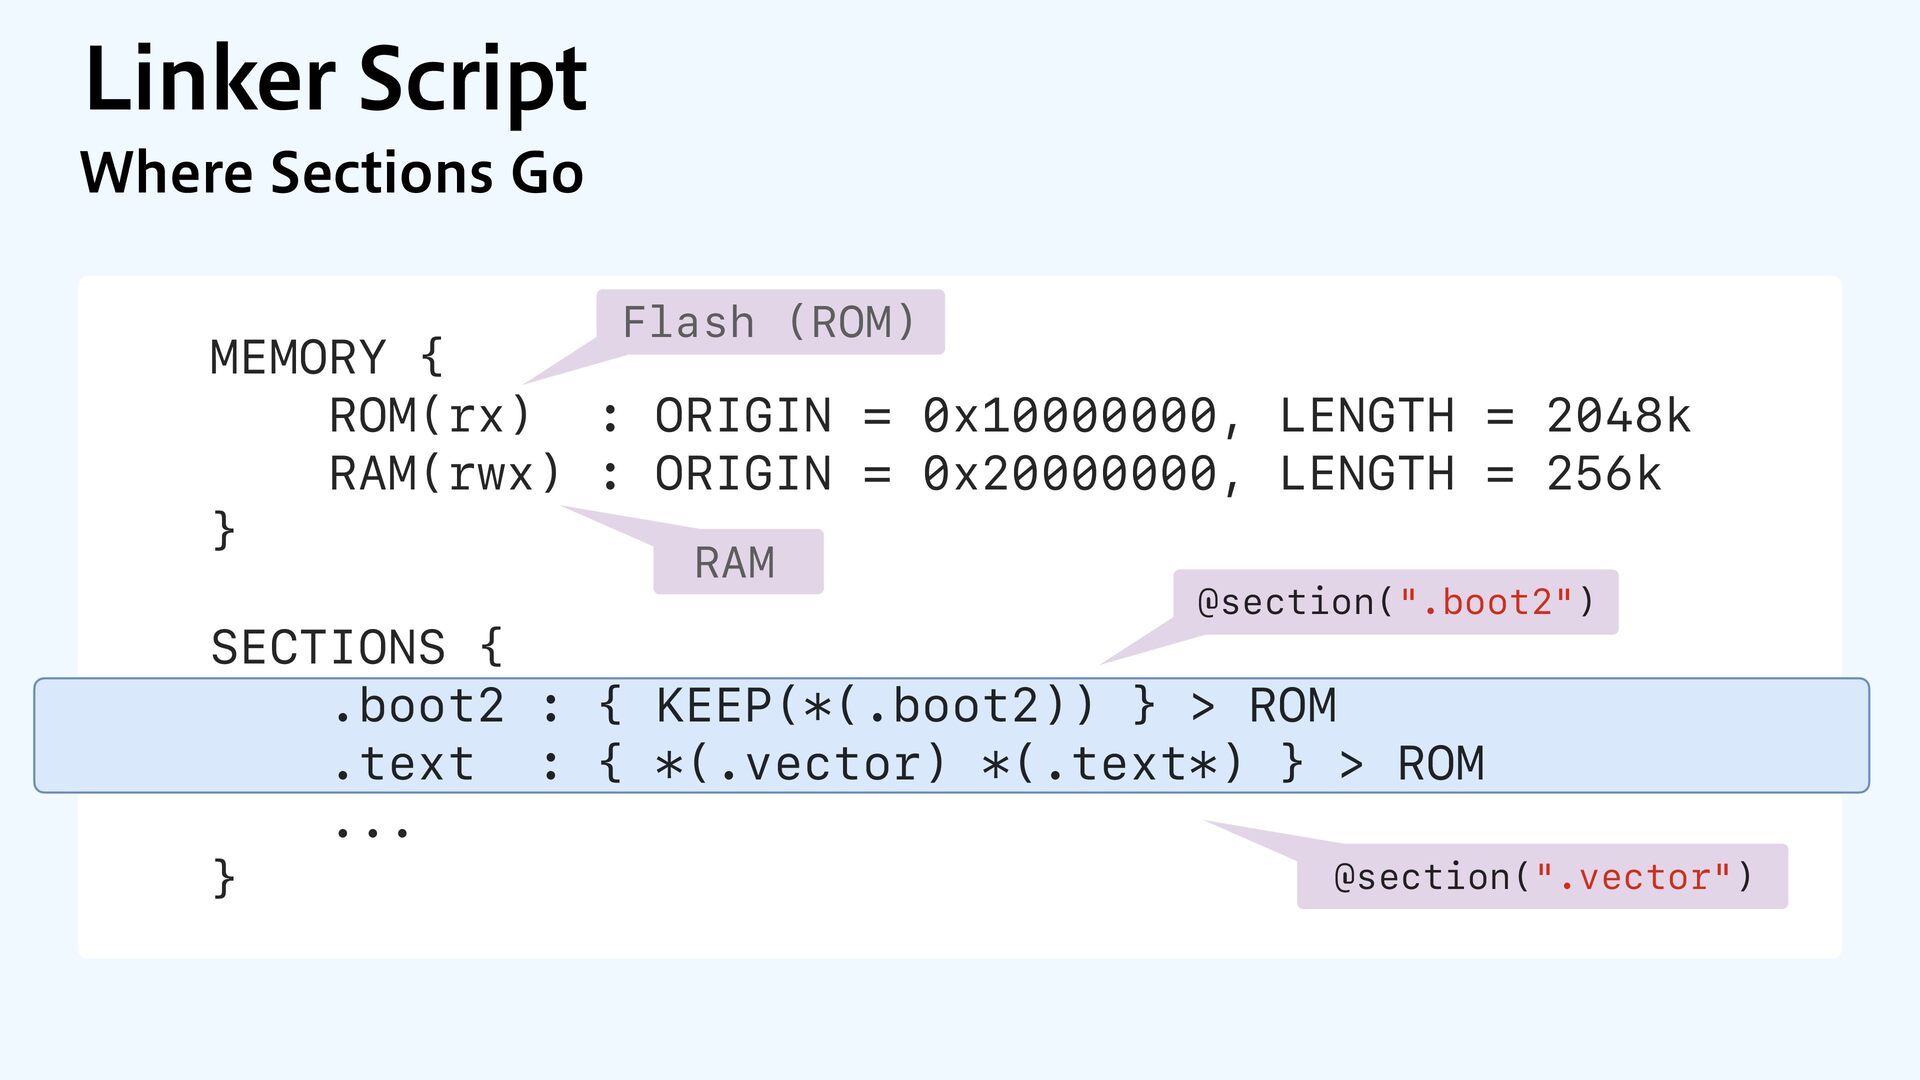The height and width of the screenshot is (1080, 1920).
Task: Click the .boot2 section name
Action: 418,706
